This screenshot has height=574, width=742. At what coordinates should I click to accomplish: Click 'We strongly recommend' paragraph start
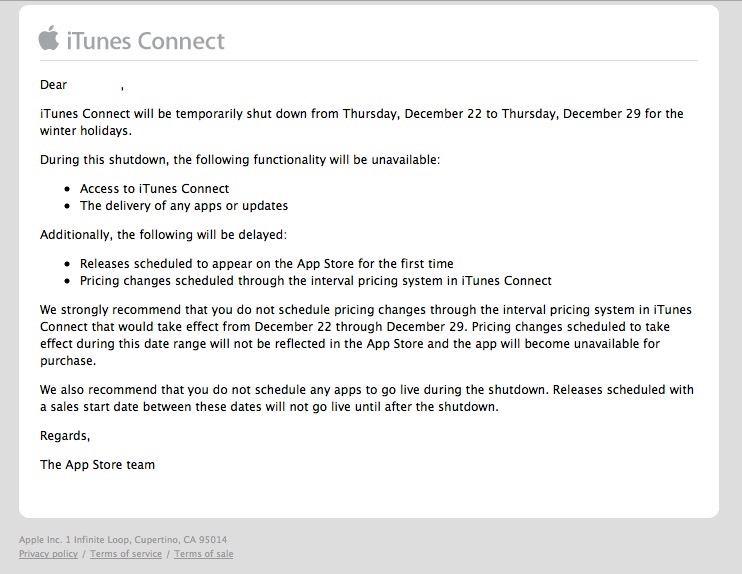click(112, 310)
